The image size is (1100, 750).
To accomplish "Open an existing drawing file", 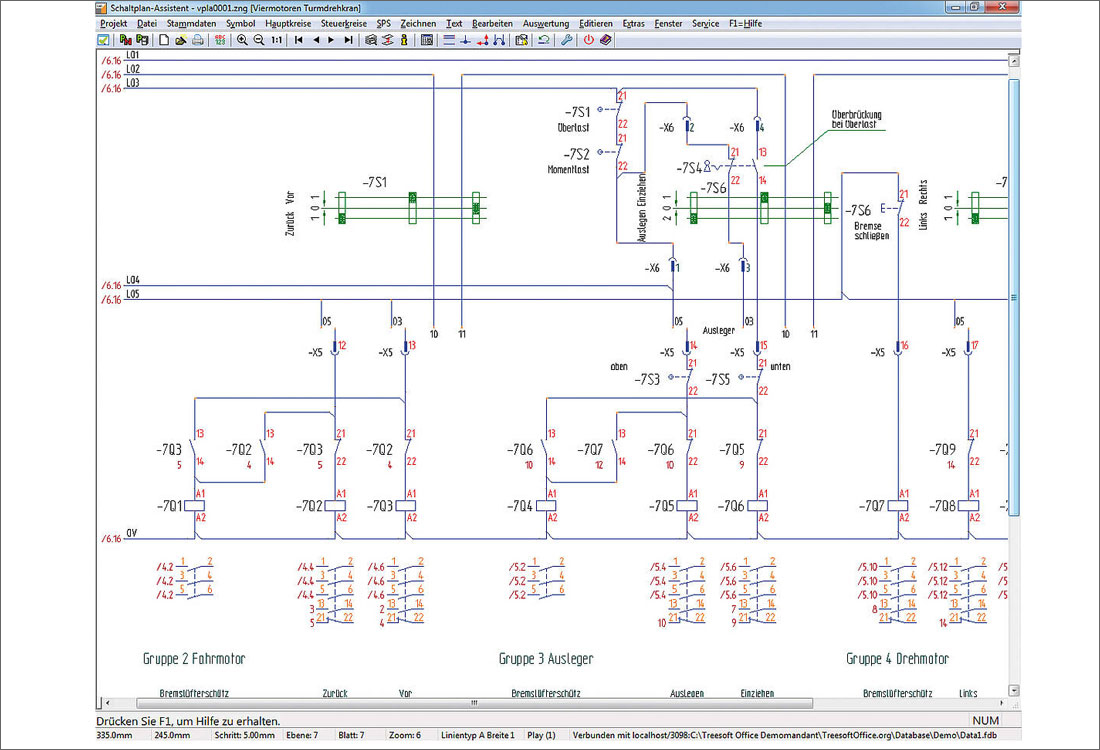I will coord(180,41).
